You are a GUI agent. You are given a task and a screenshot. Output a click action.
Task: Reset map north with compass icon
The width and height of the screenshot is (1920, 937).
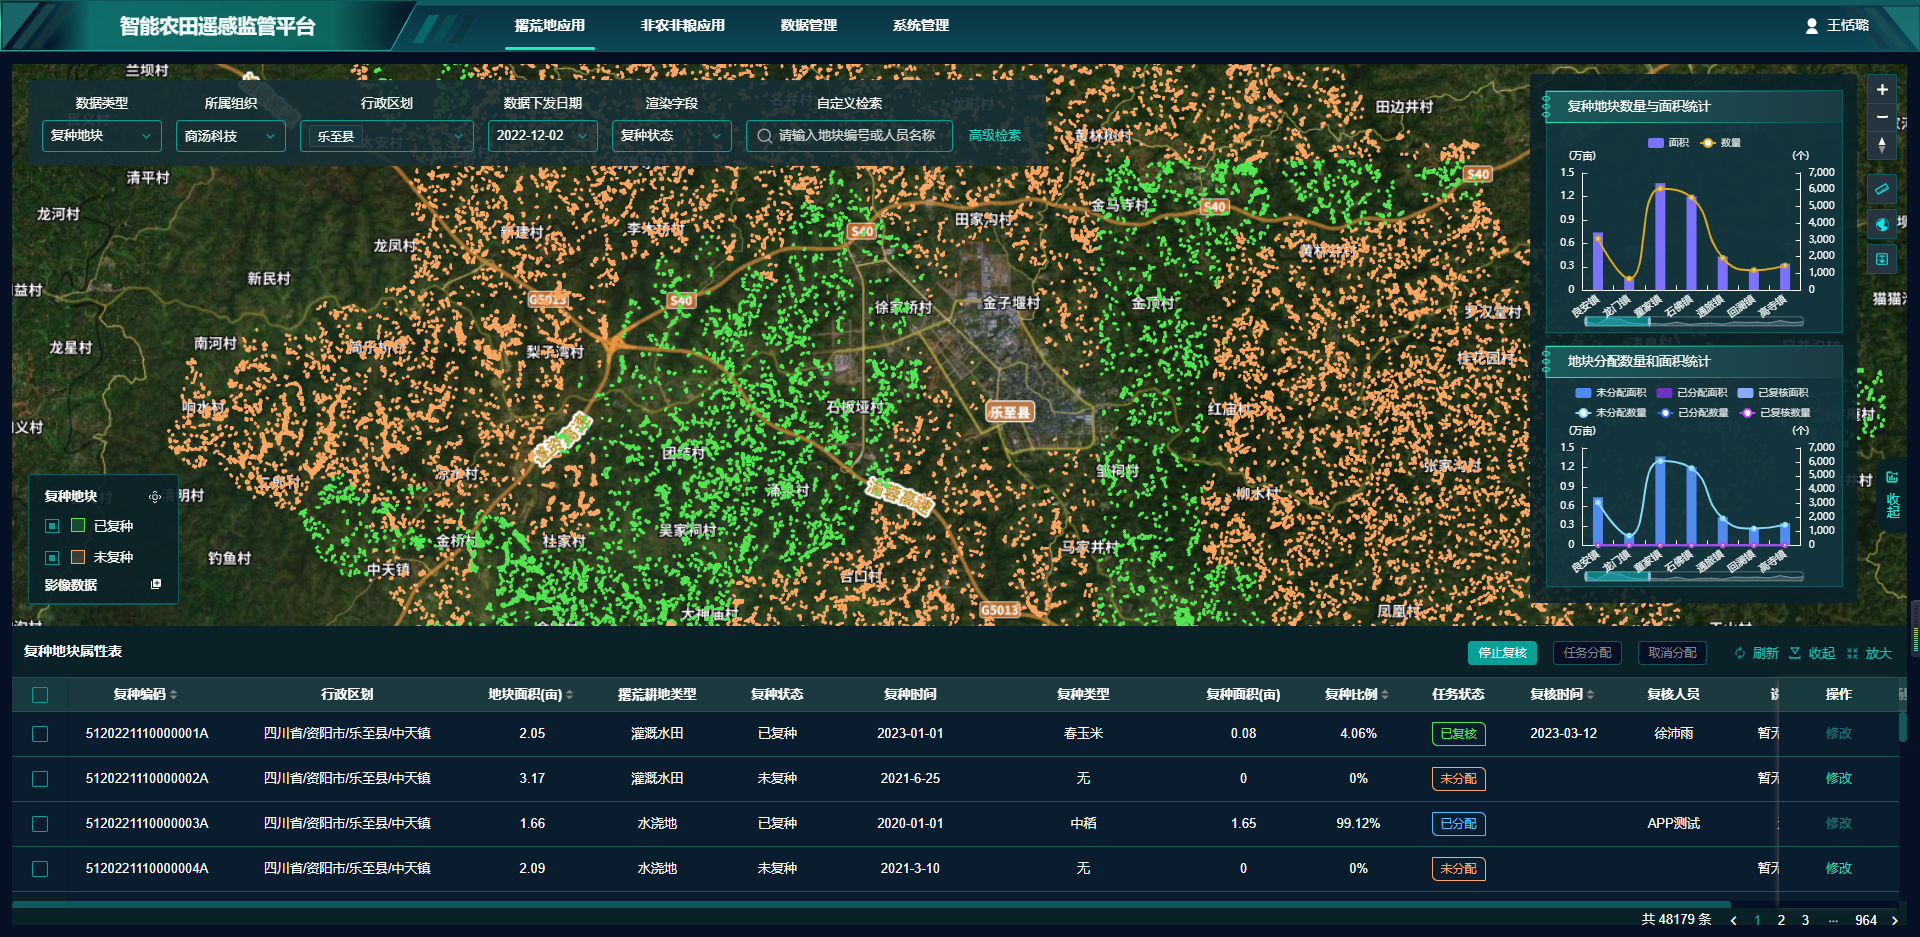tap(1882, 145)
